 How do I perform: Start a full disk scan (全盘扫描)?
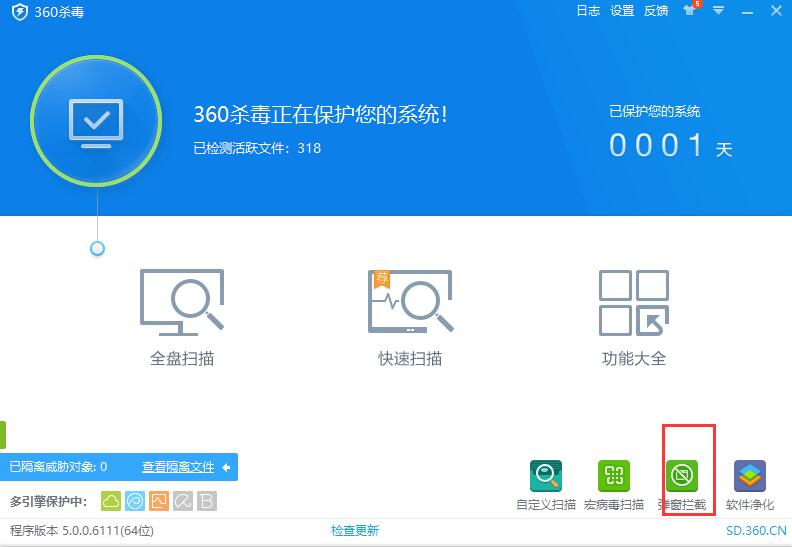point(182,318)
